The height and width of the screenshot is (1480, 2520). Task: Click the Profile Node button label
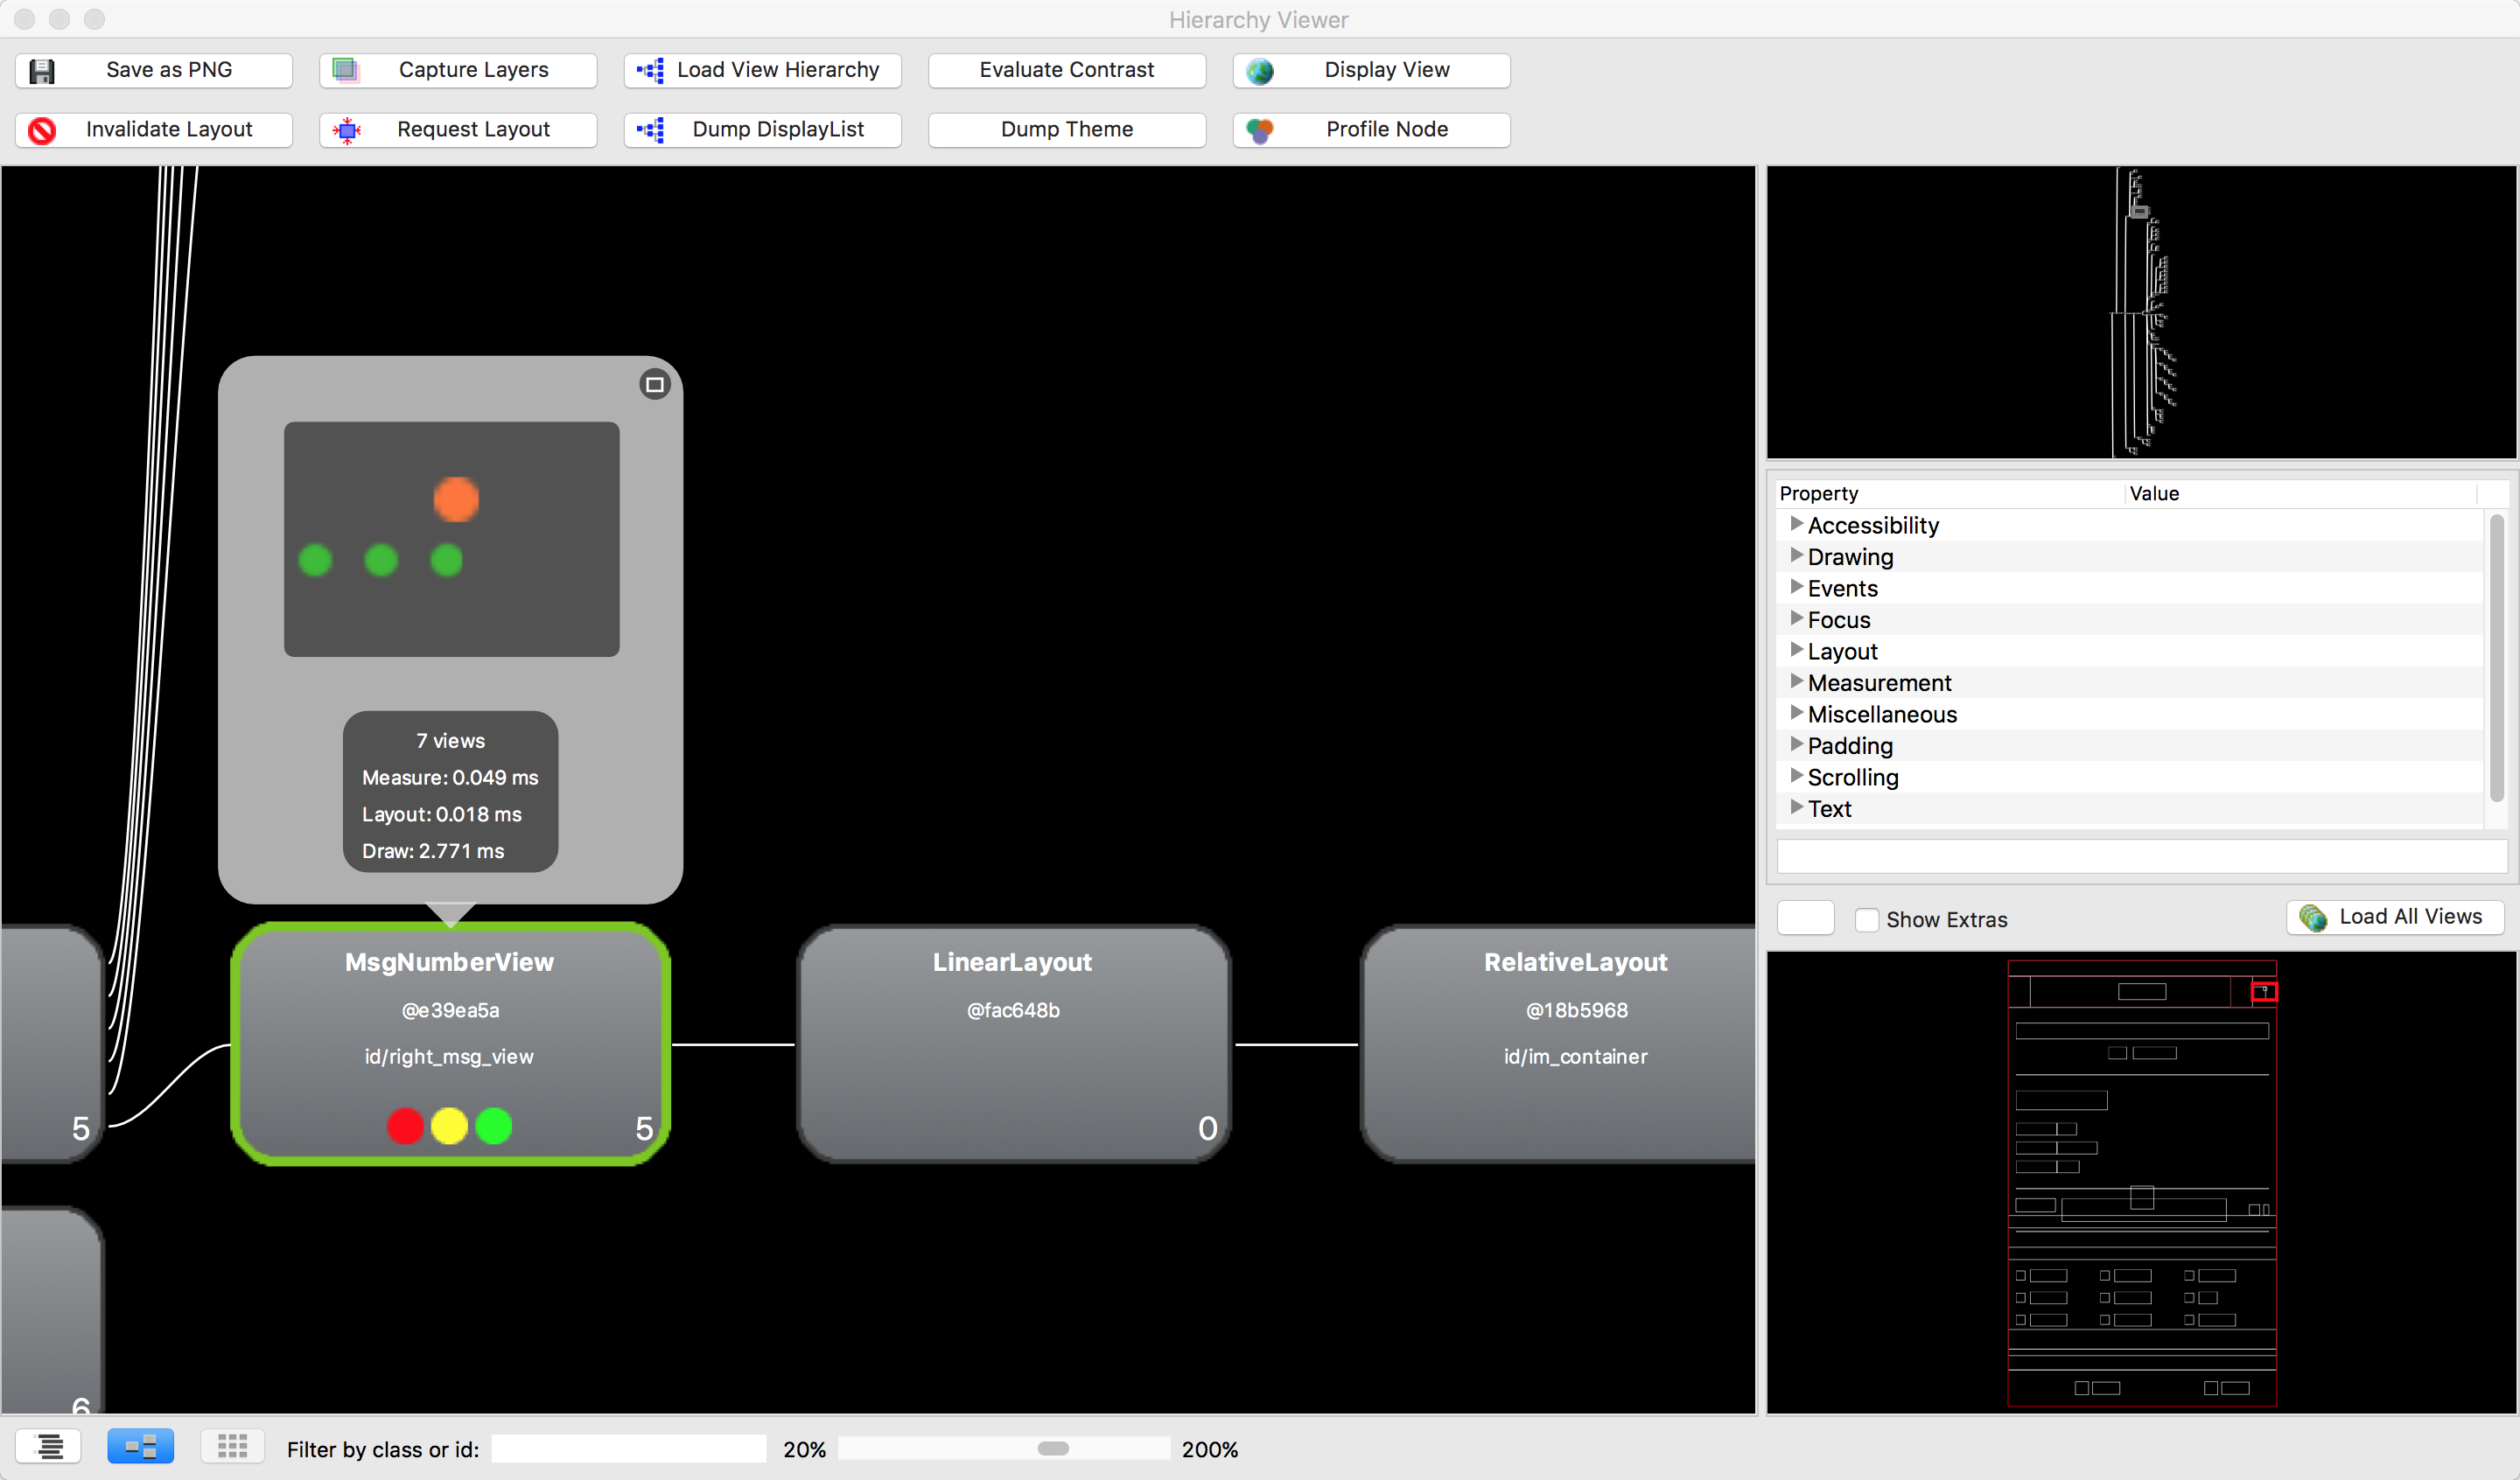click(x=1386, y=130)
